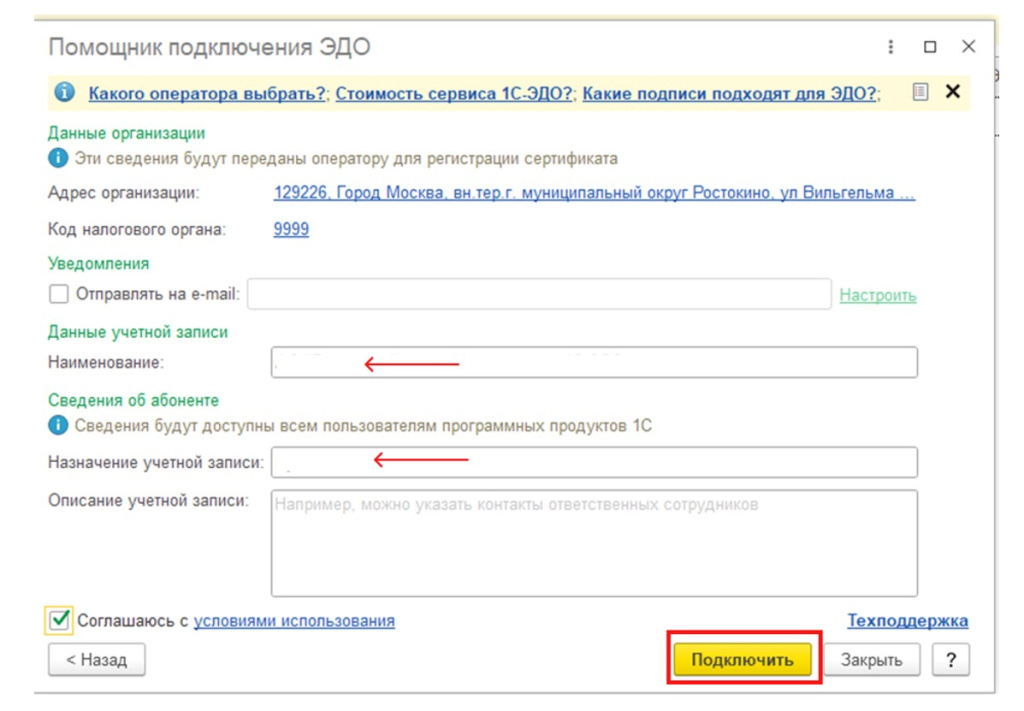Click into 'Описание учетной записи' text area
The image size is (1024, 711).
pos(594,543)
